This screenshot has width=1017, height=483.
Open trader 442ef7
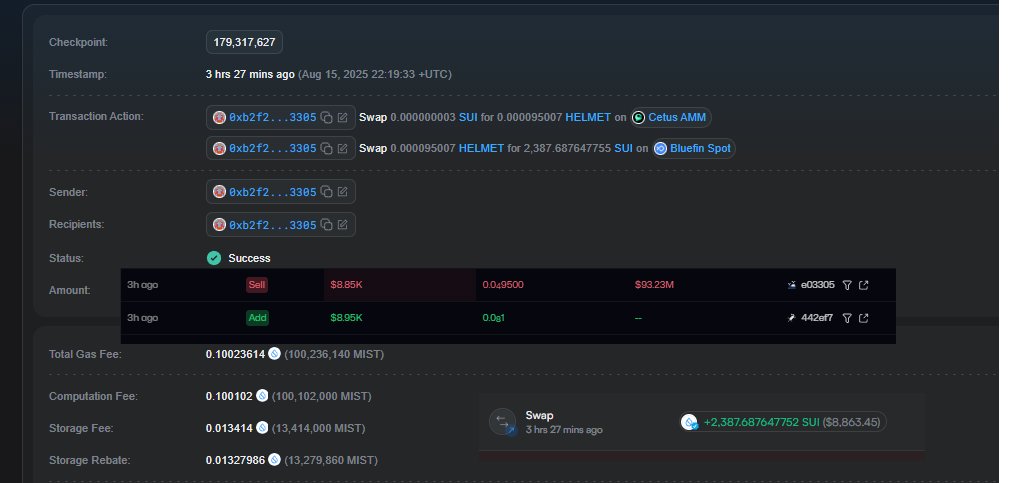[817, 318]
